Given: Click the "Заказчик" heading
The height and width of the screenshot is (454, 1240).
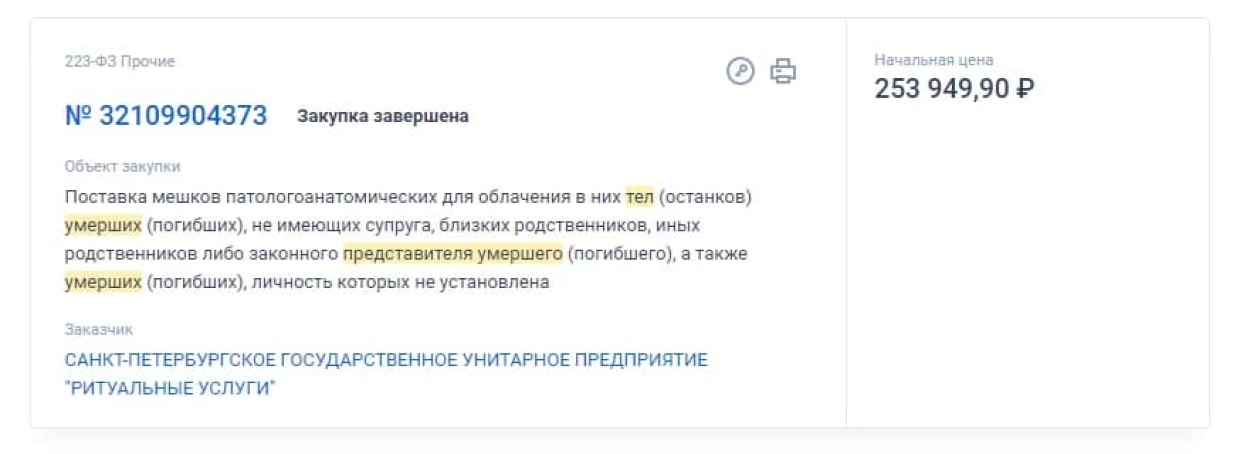Looking at the screenshot, I should [99, 330].
